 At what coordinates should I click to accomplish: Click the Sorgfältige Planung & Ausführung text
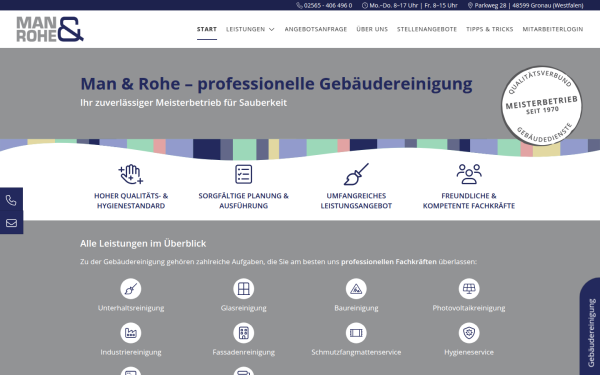[243, 201]
